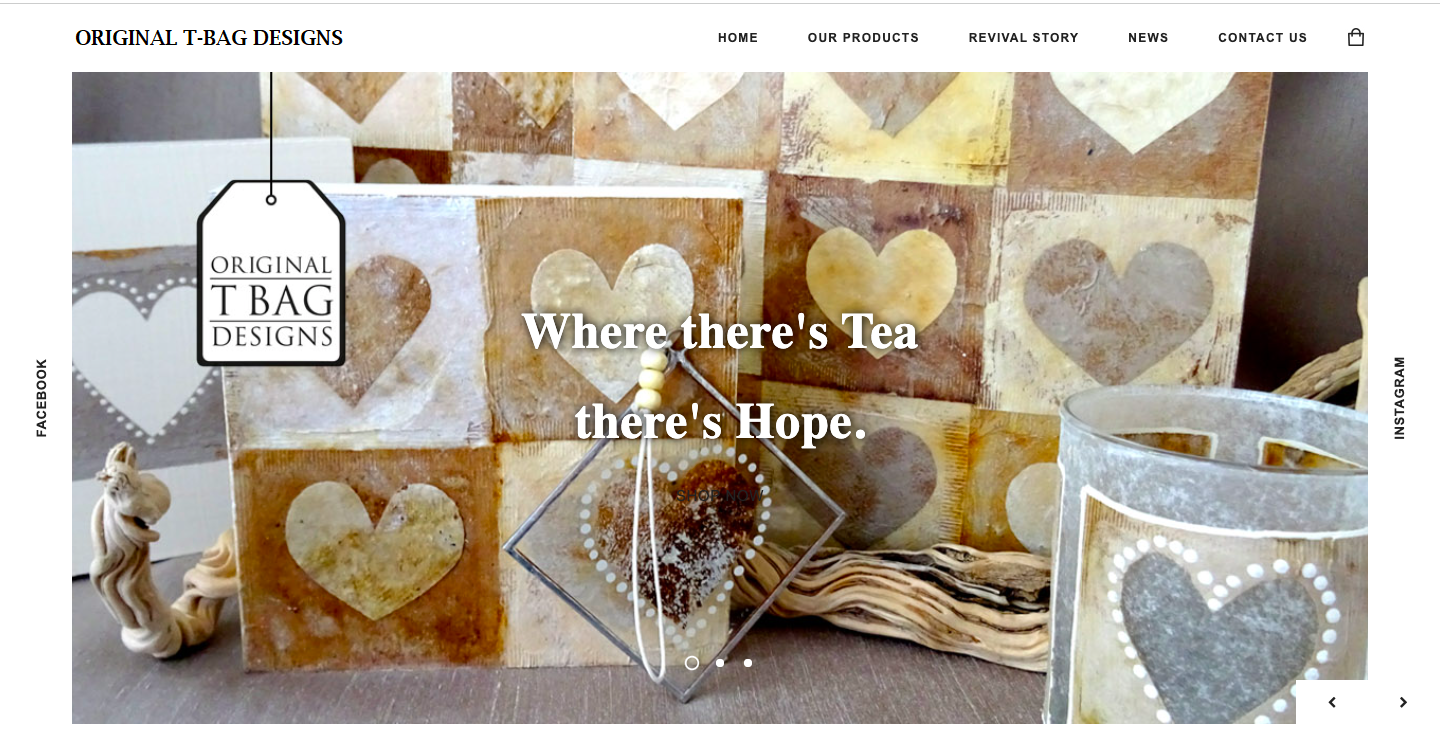Open the shopping bag cart icon
Screen dimensions: 1440x740
[x=1356, y=38]
